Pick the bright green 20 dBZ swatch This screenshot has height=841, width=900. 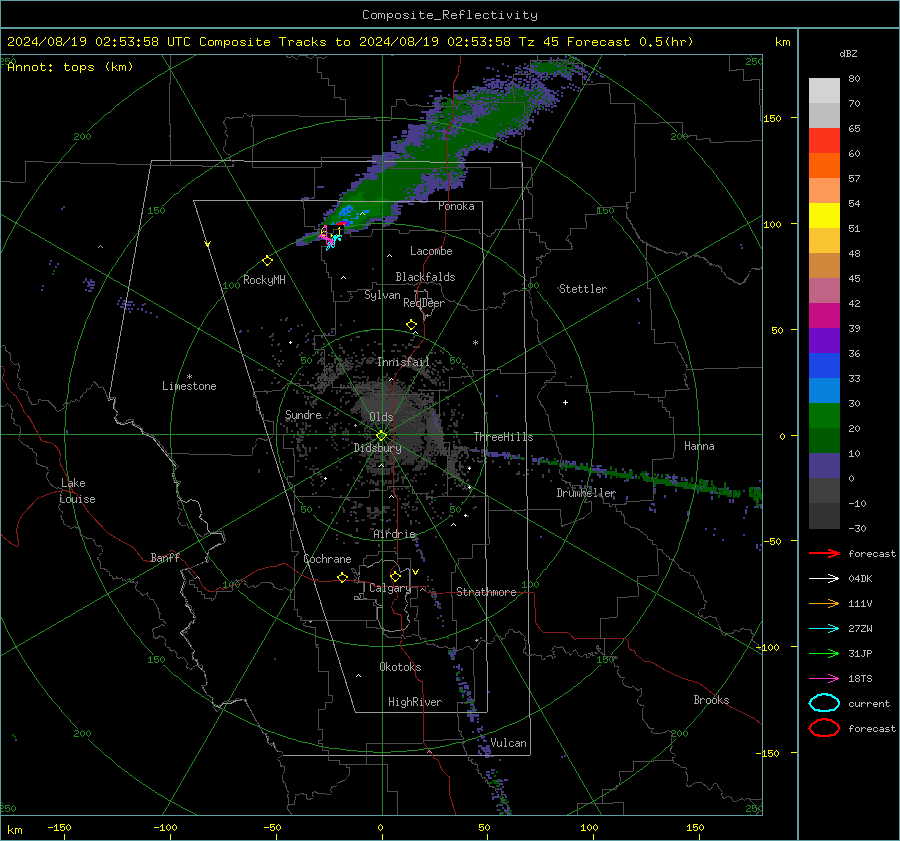[824, 415]
